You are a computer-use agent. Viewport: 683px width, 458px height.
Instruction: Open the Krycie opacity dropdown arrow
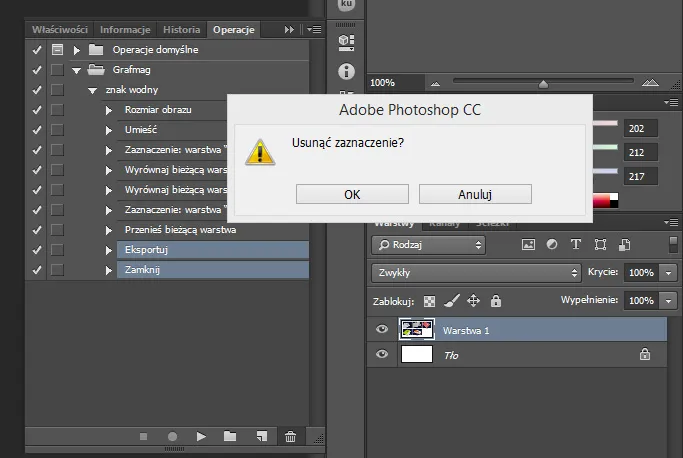point(669,272)
